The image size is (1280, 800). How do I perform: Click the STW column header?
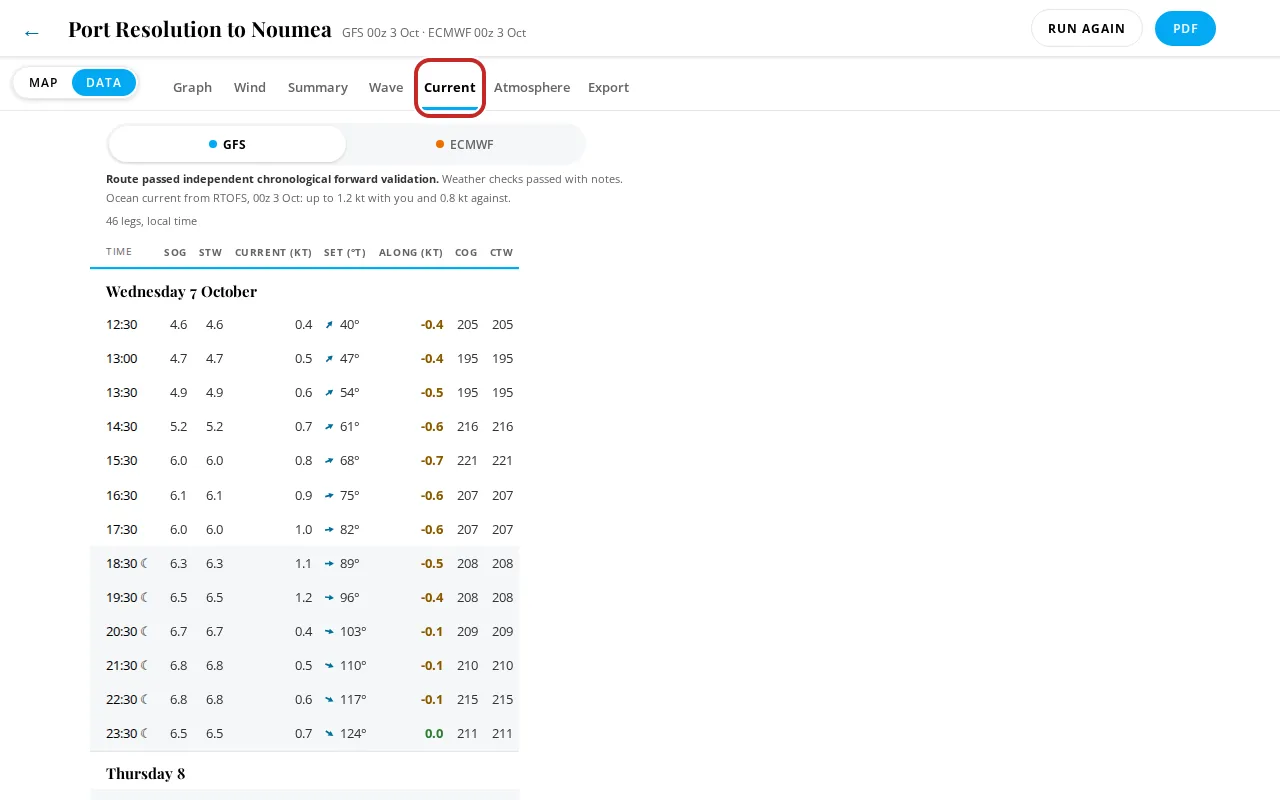210,252
